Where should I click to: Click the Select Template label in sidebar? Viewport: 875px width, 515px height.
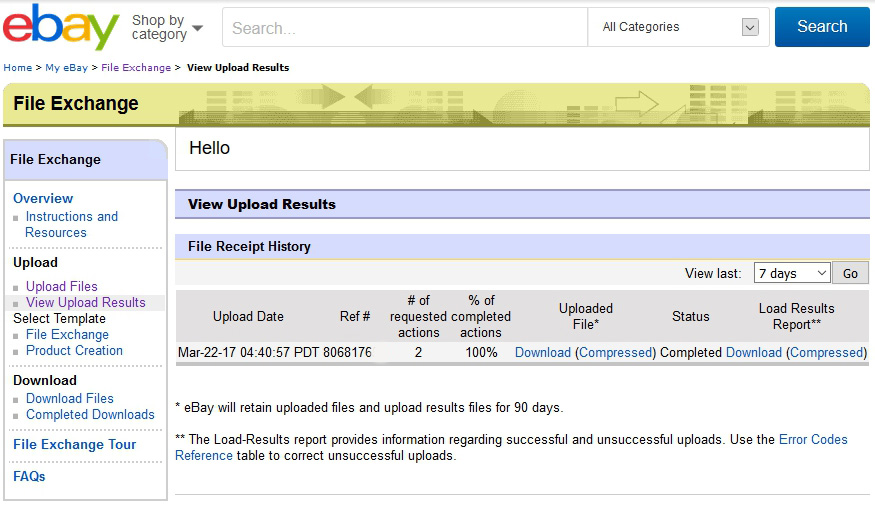(x=59, y=319)
